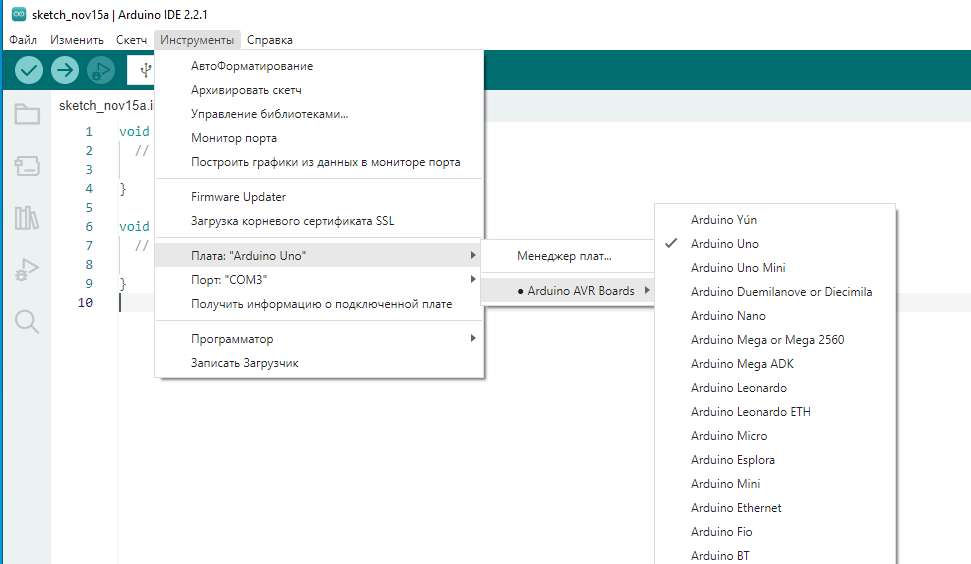The width and height of the screenshot is (971, 564).
Task: Expand the Плата: "Arduino Uno" submenu
Action: (x=319, y=255)
